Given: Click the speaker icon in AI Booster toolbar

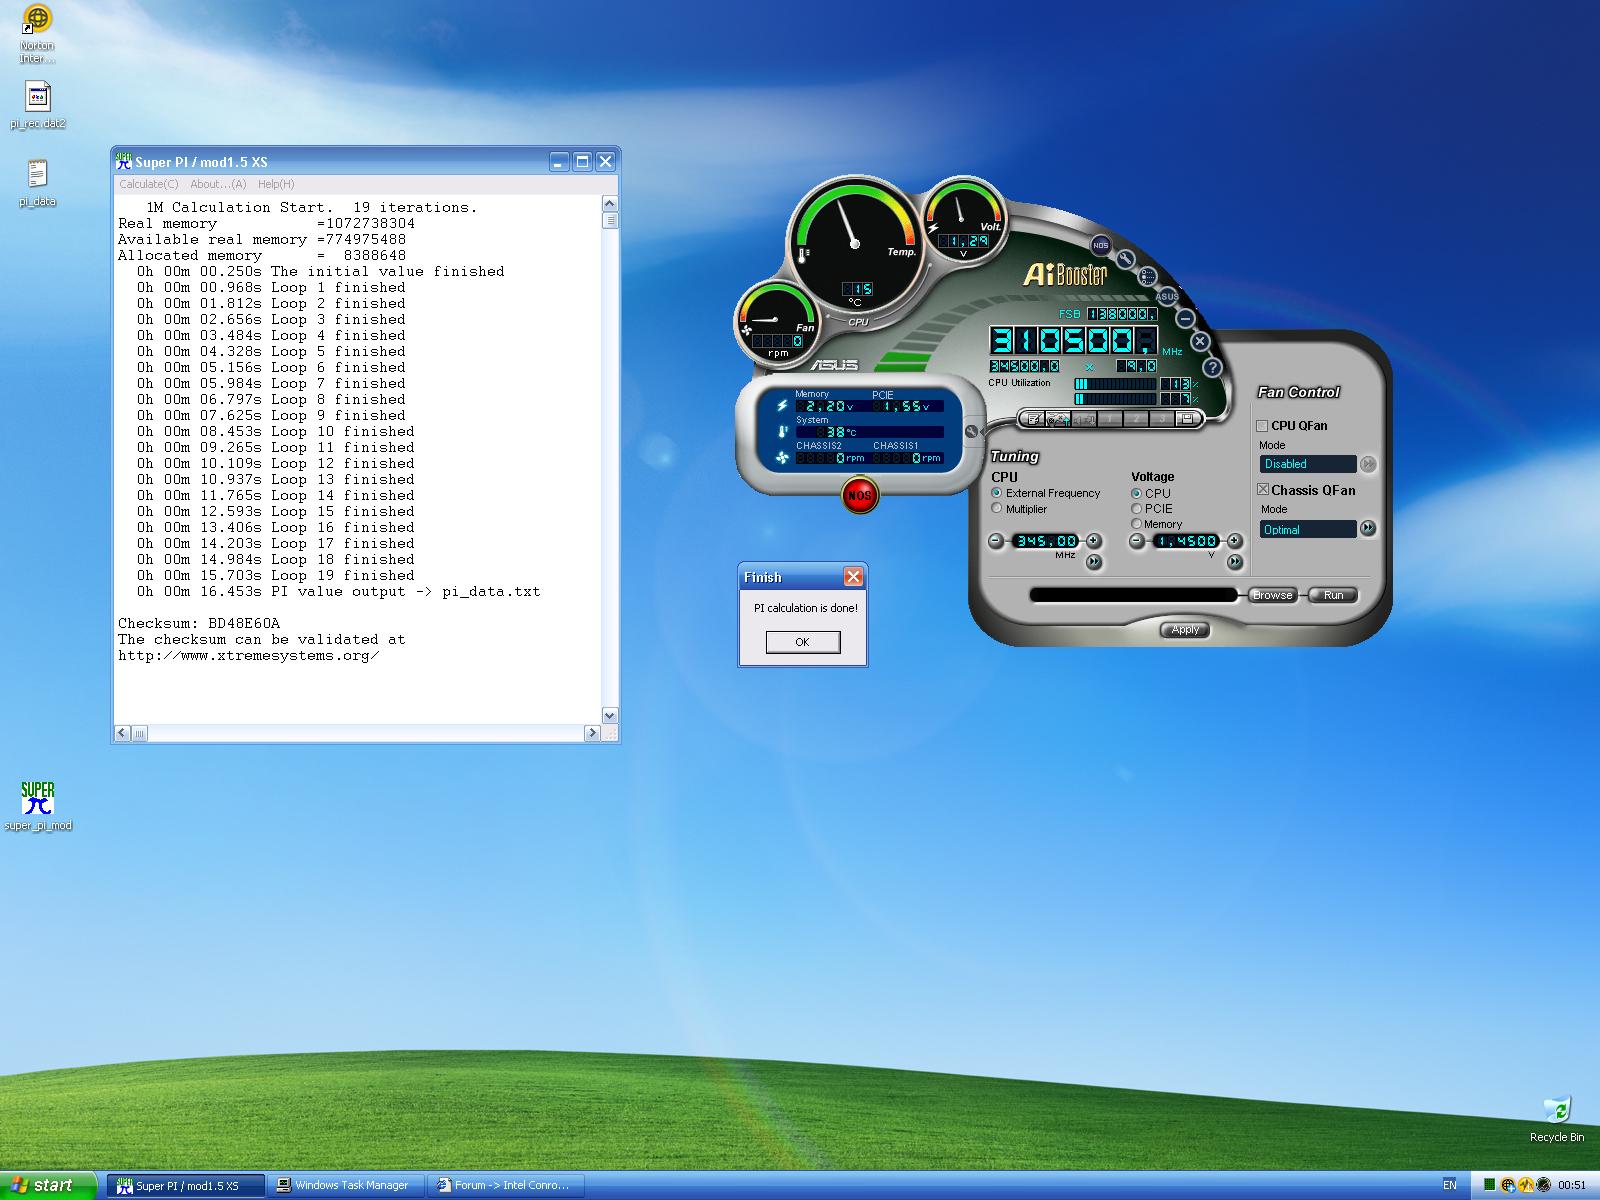Looking at the screenshot, I should pyautogui.click(x=1084, y=419).
